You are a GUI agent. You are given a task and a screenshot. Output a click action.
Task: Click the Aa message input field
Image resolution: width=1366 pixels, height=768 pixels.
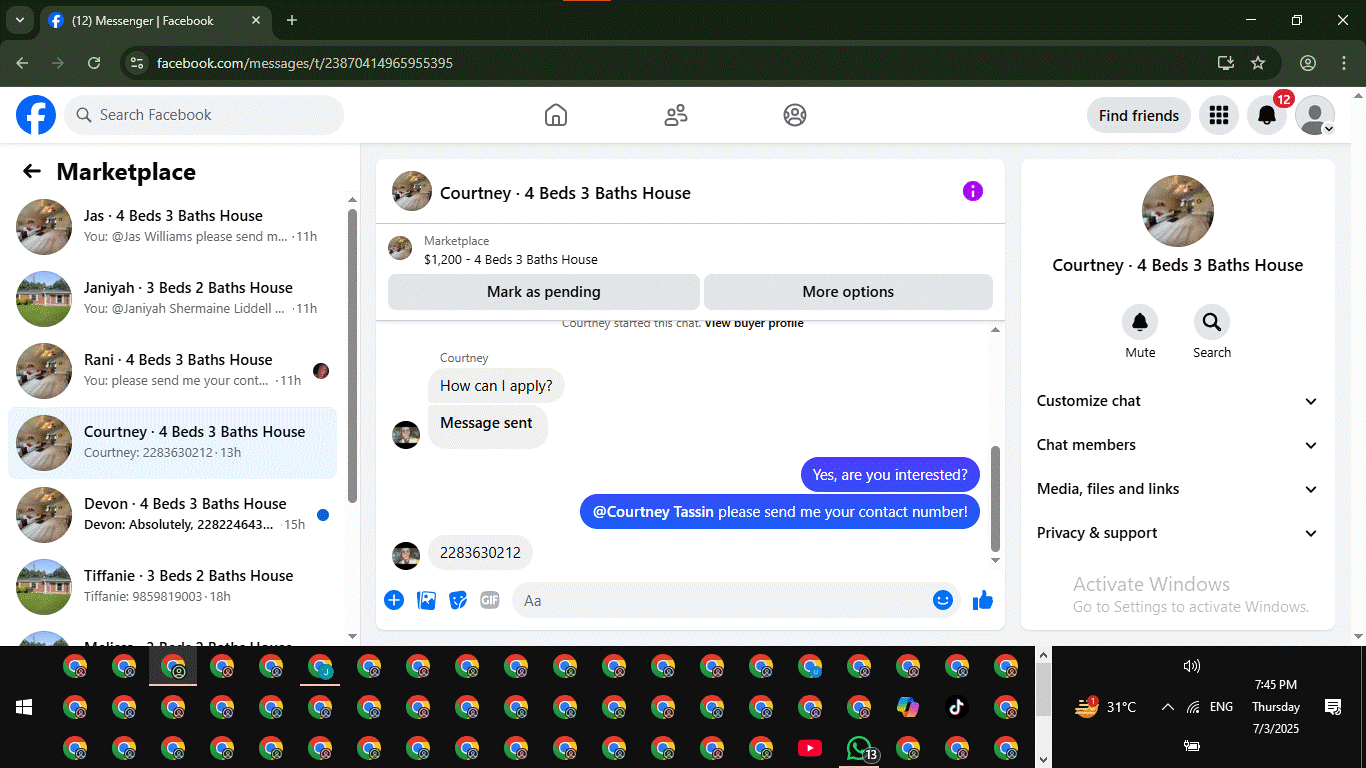tap(735, 600)
